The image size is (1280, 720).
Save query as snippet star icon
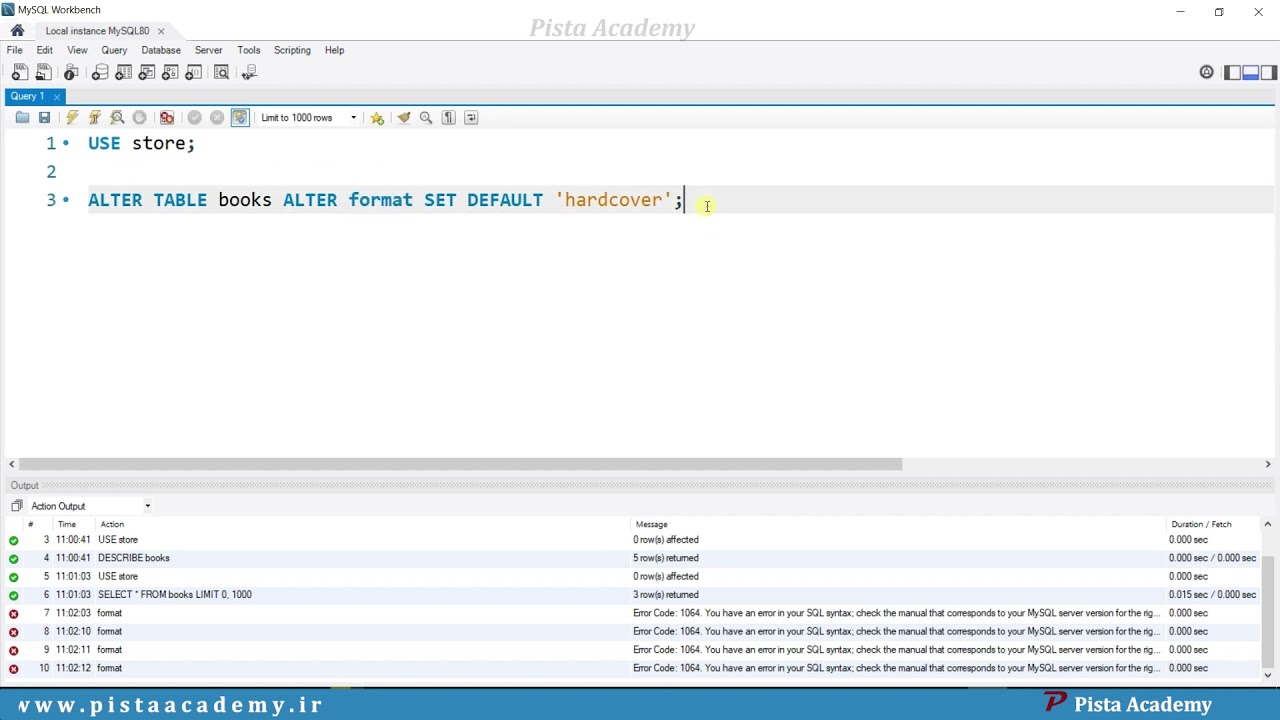point(377,118)
